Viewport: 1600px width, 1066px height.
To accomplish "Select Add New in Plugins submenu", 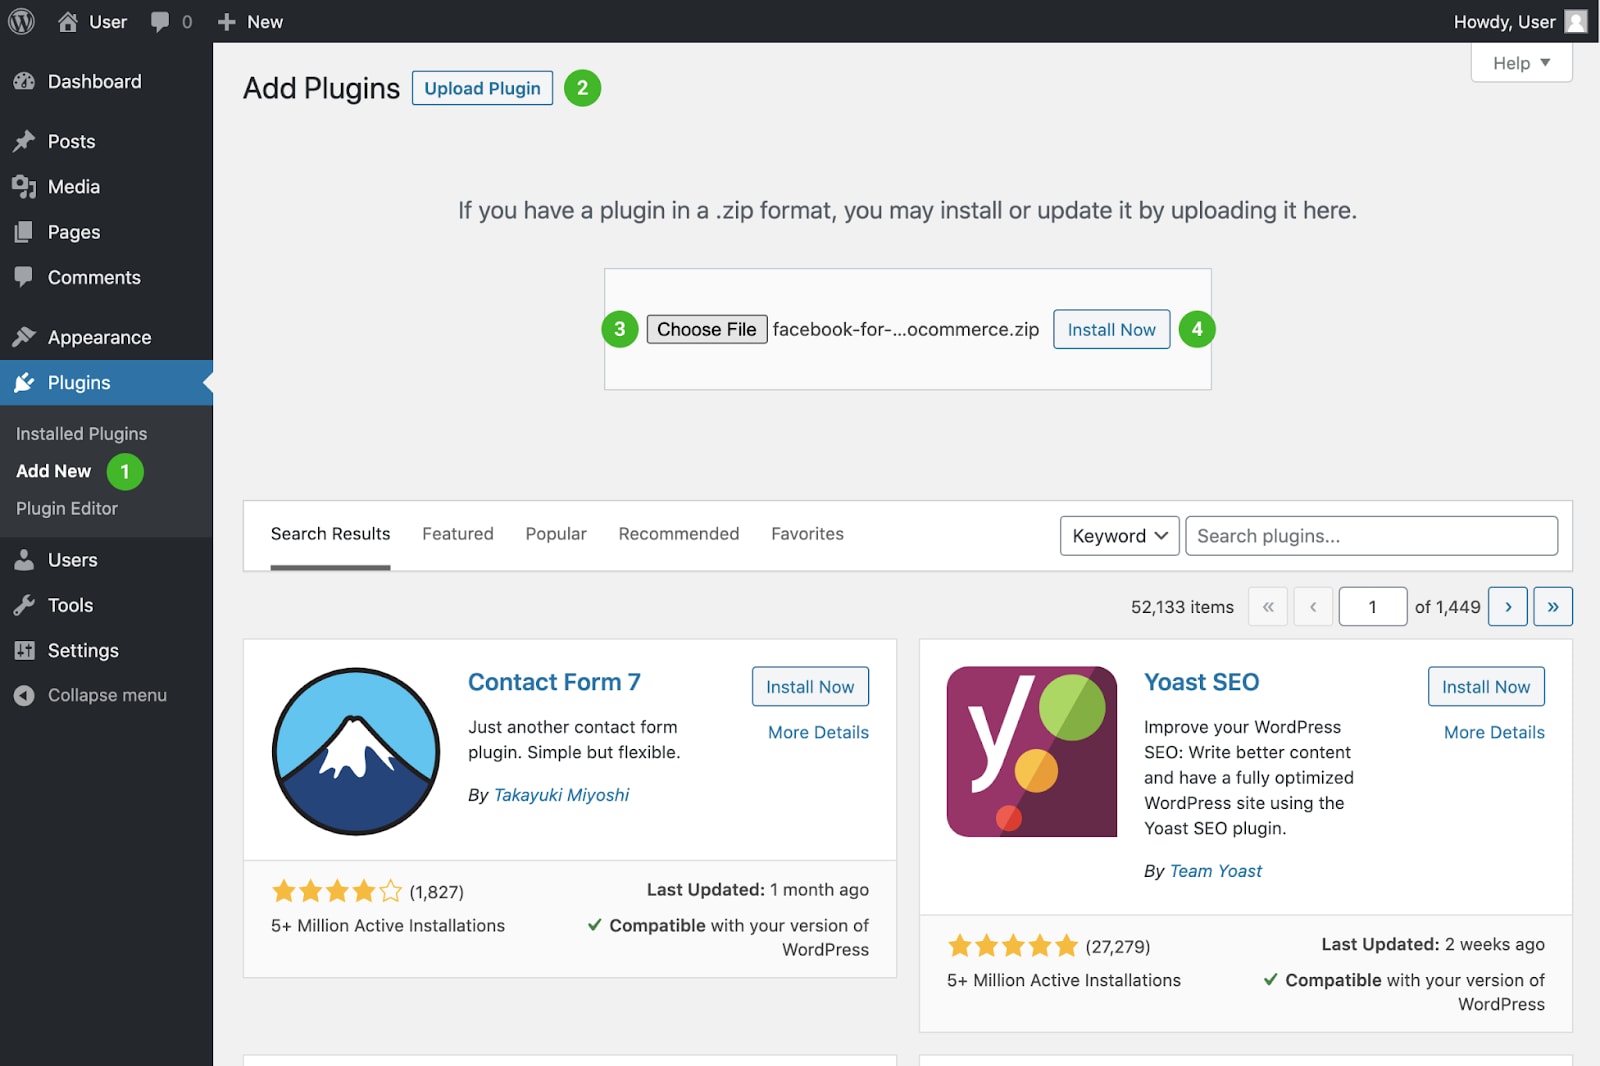I will pos(54,471).
